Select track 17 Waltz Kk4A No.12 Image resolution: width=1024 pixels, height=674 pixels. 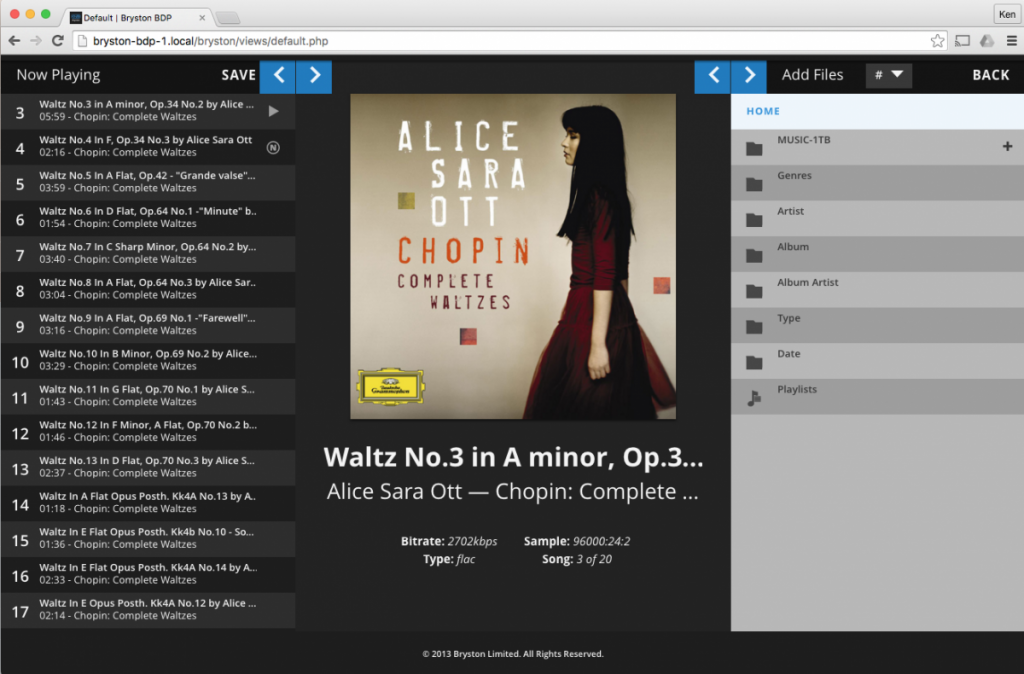148,610
